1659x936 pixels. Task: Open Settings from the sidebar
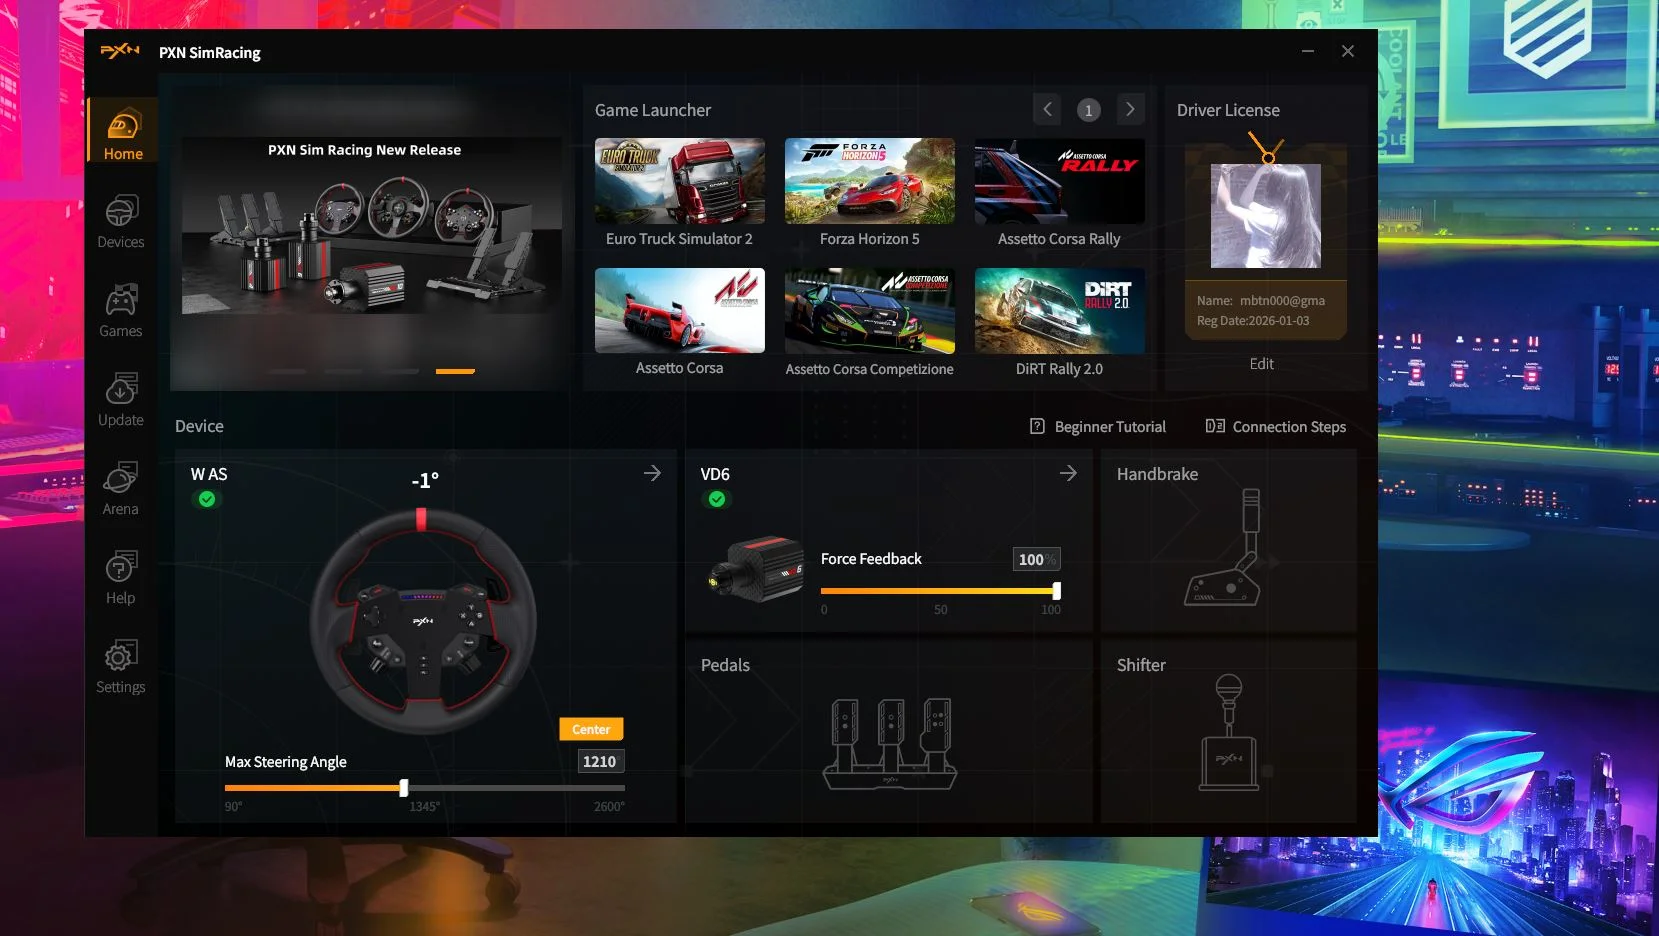121,666
